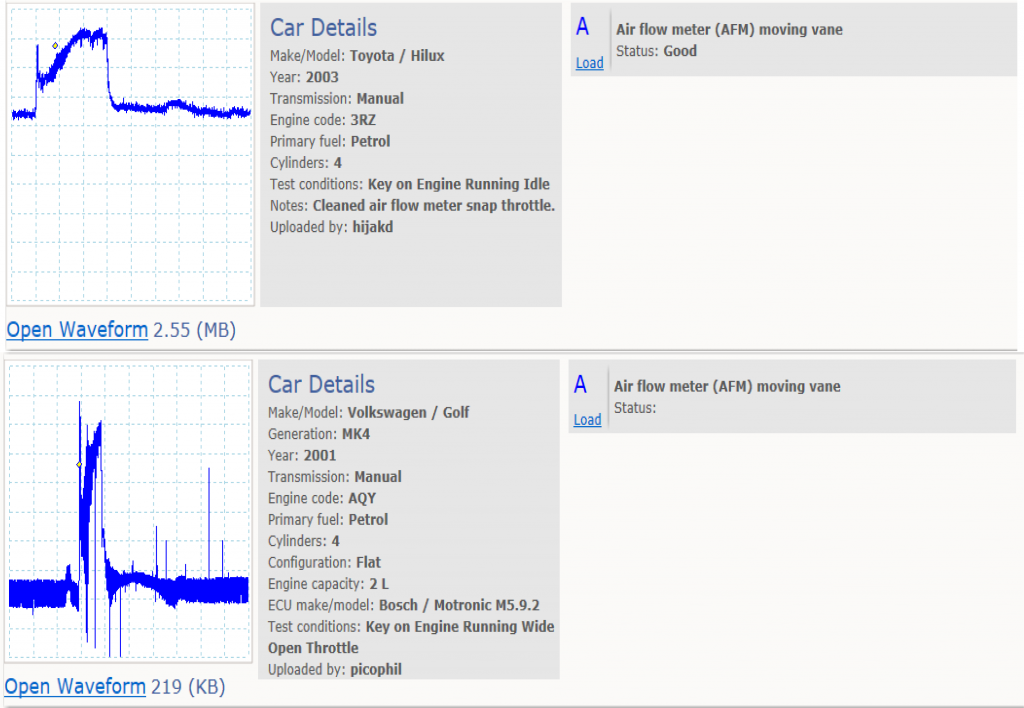Open the Volkswagen Golf waveform link
This screenshot has height=708, width=1024.
(x=75, y=686)
